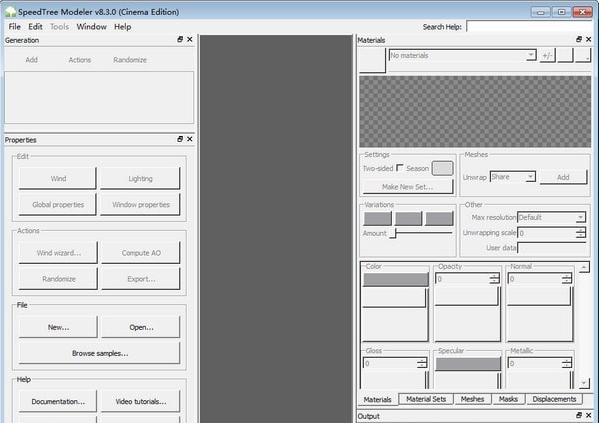Click the Specular color swatch

[x=468, y=364]
